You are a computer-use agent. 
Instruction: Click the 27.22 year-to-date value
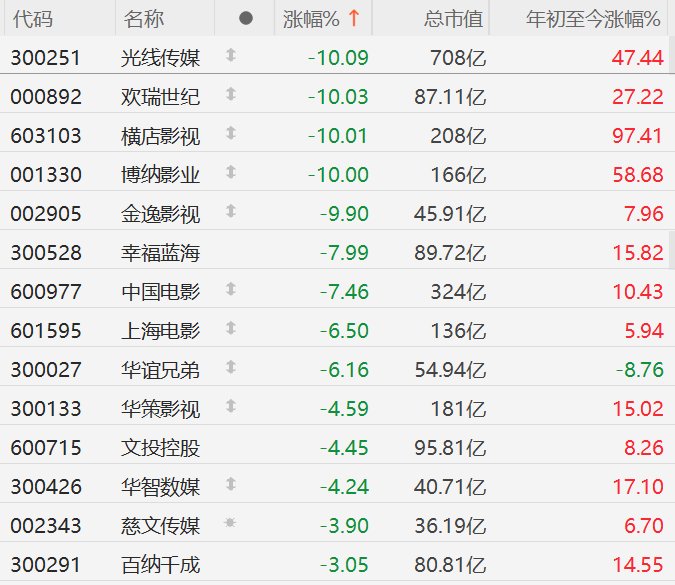638,97
